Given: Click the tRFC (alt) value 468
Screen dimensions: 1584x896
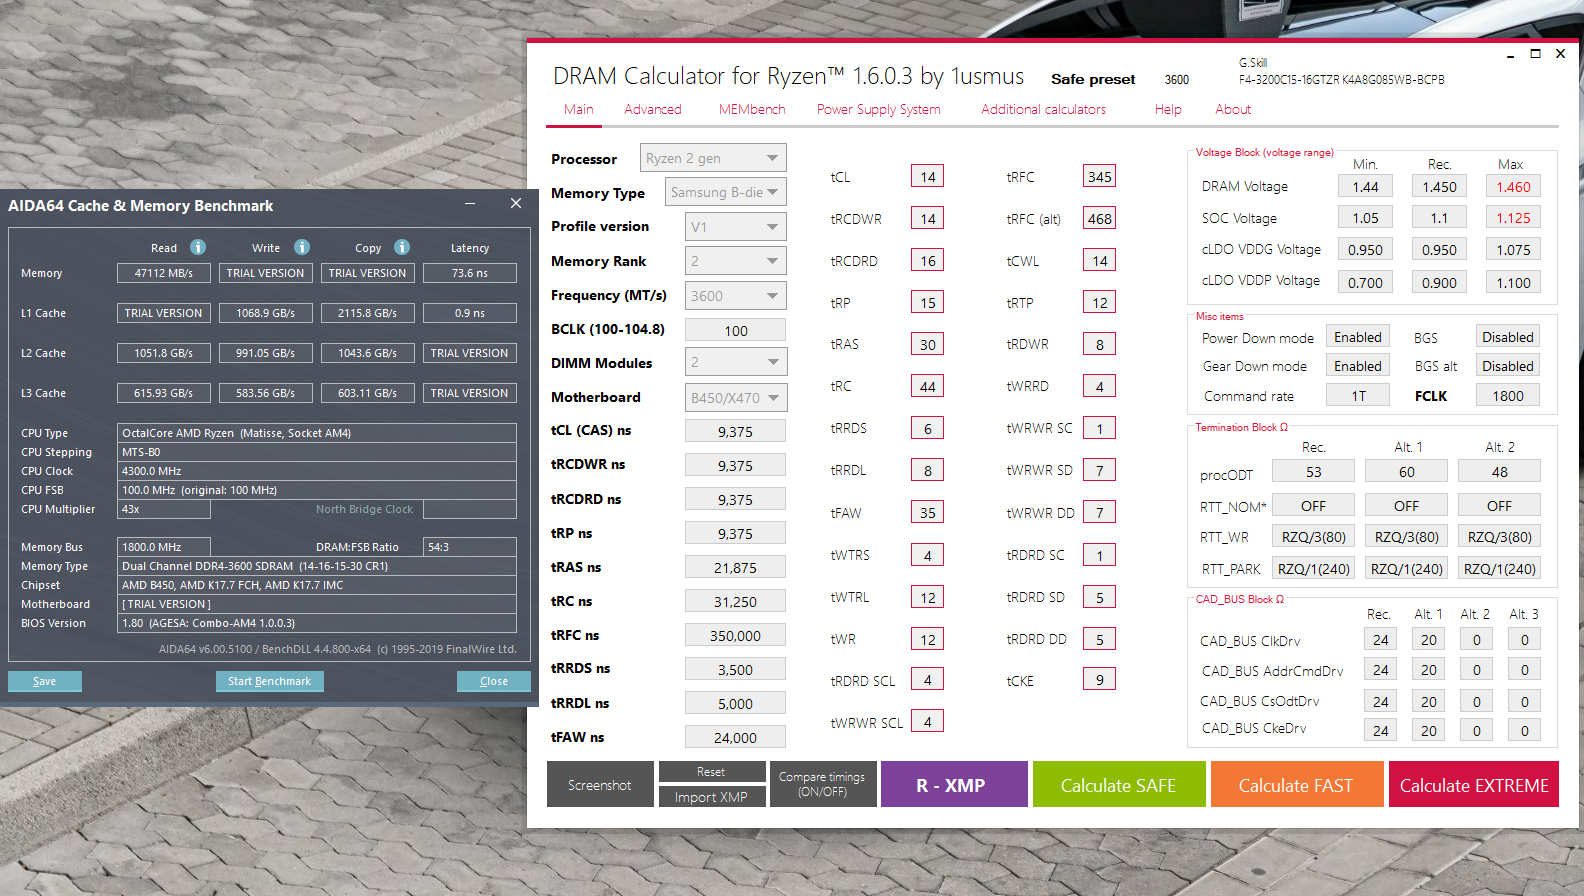Looking at the screenshot, I should 1100,218.
